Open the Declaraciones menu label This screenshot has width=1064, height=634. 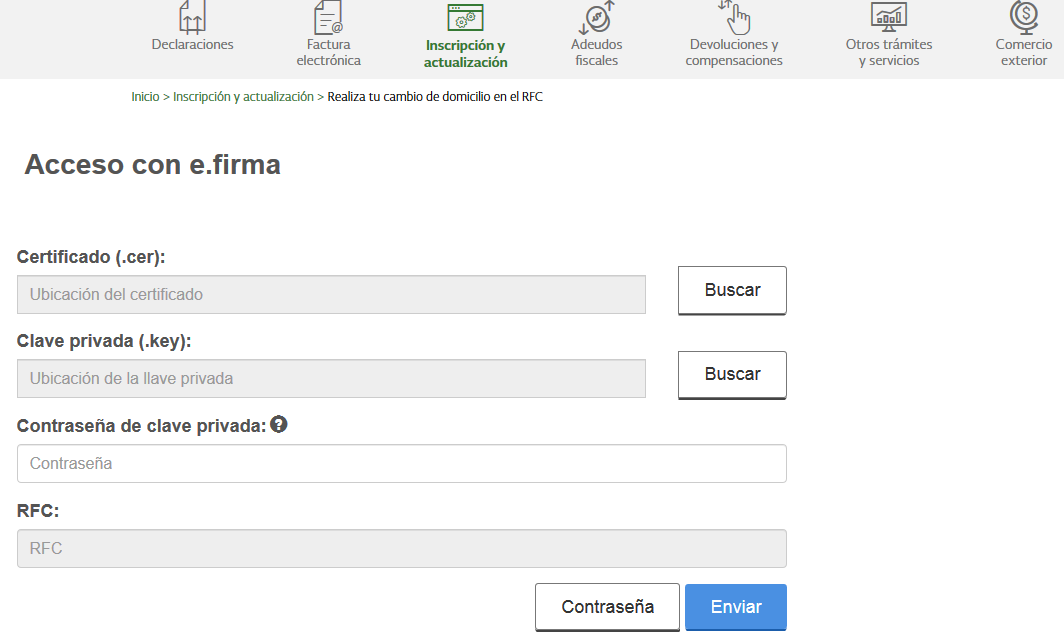193,44
